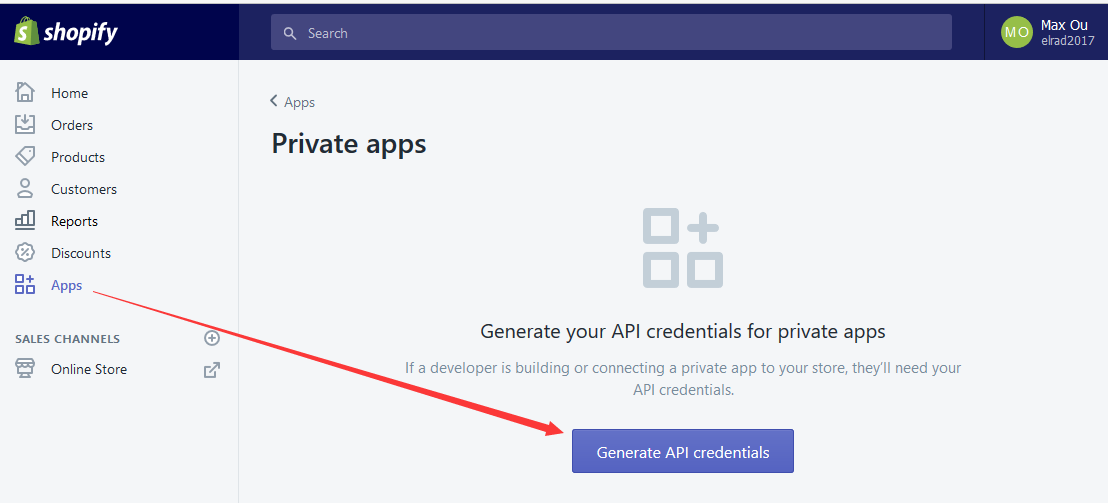The image size is (1108, 503).
Task: Go back via Apps chevron link
Action: tap(293, 102)
